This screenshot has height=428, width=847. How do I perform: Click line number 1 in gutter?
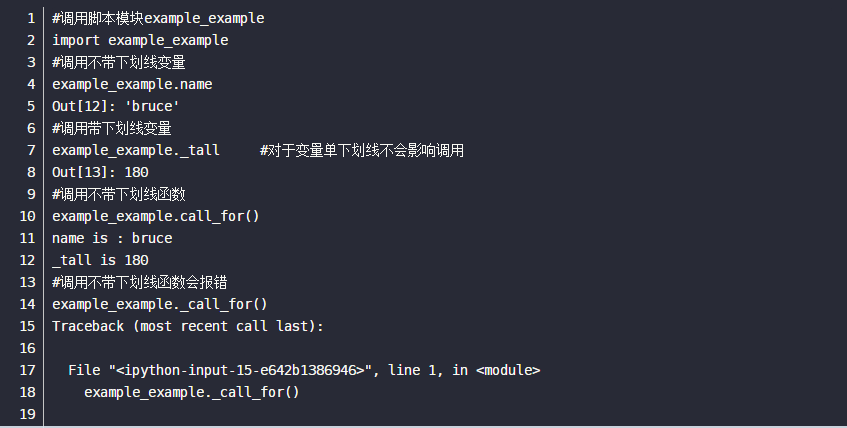31,18
